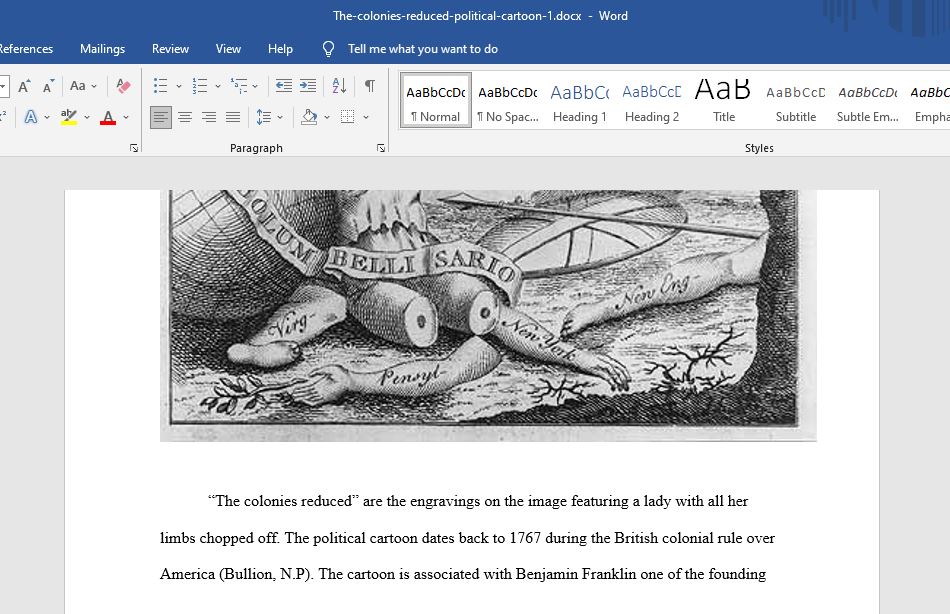Apply red font color
This screenshot has height=614, width=950.
(108, 117)
